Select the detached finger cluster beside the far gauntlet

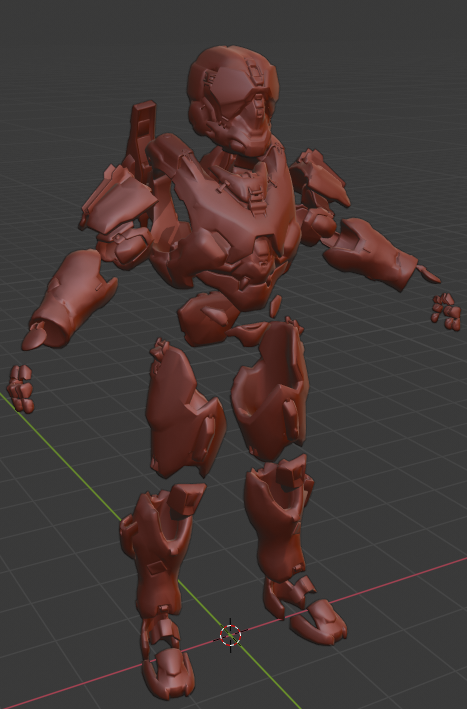click(x=446, y=311)
